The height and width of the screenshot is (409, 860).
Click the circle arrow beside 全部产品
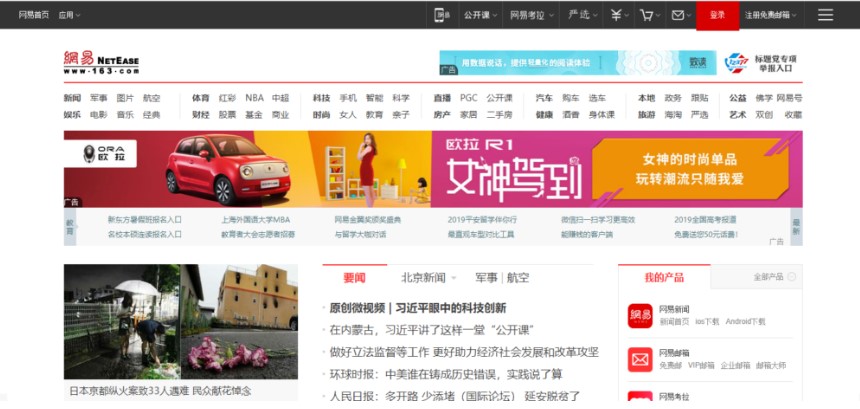(791, 277)
